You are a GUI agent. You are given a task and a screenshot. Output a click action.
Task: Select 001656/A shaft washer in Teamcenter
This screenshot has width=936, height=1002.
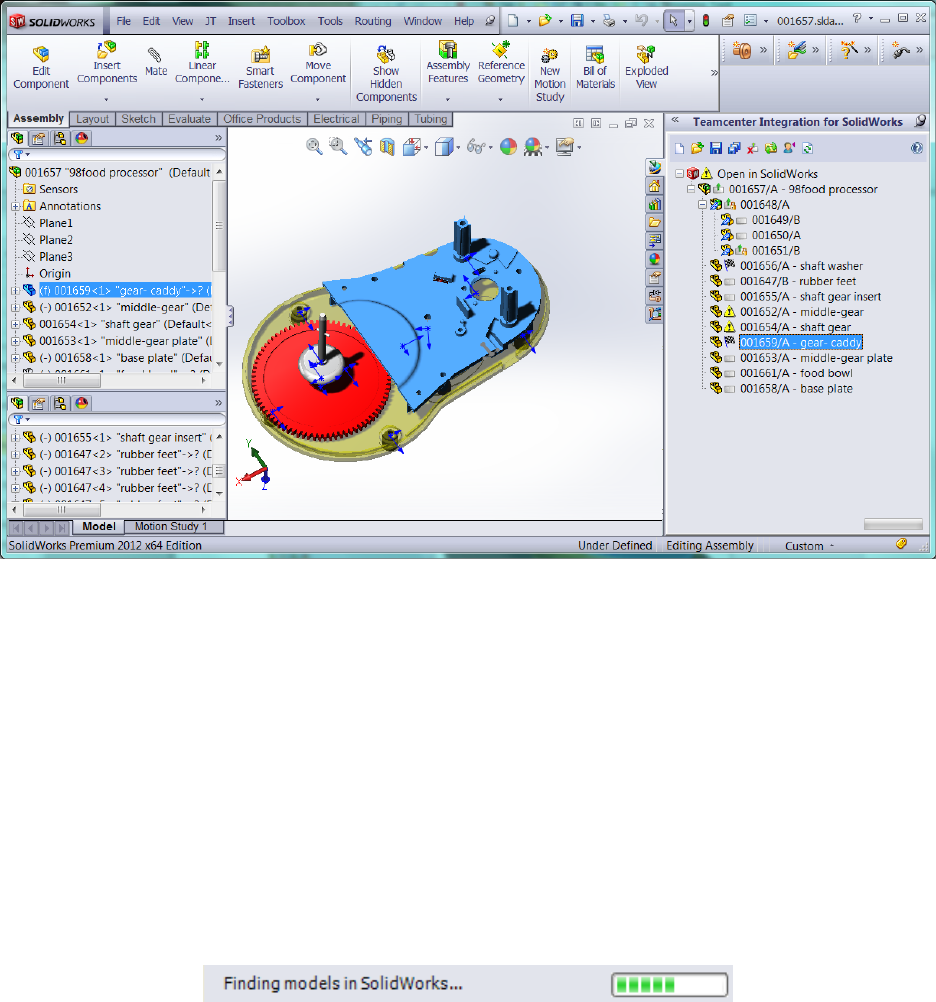pyautogui.click(x=801, y=266)
